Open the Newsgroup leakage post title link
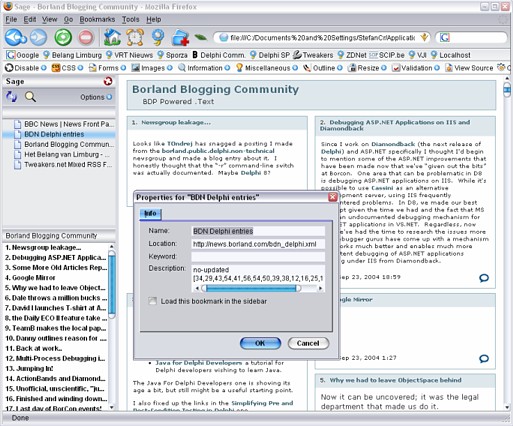The height and width of the screenshot is (426, 513). tap(176, 122)
